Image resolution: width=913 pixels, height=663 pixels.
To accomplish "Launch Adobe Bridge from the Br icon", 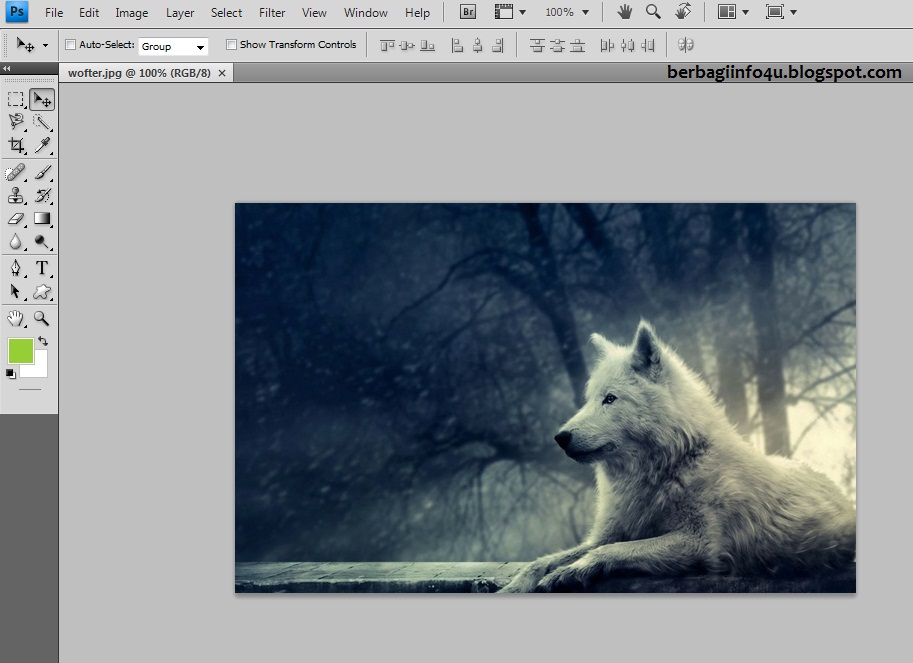I will click(x=468, y=12).
